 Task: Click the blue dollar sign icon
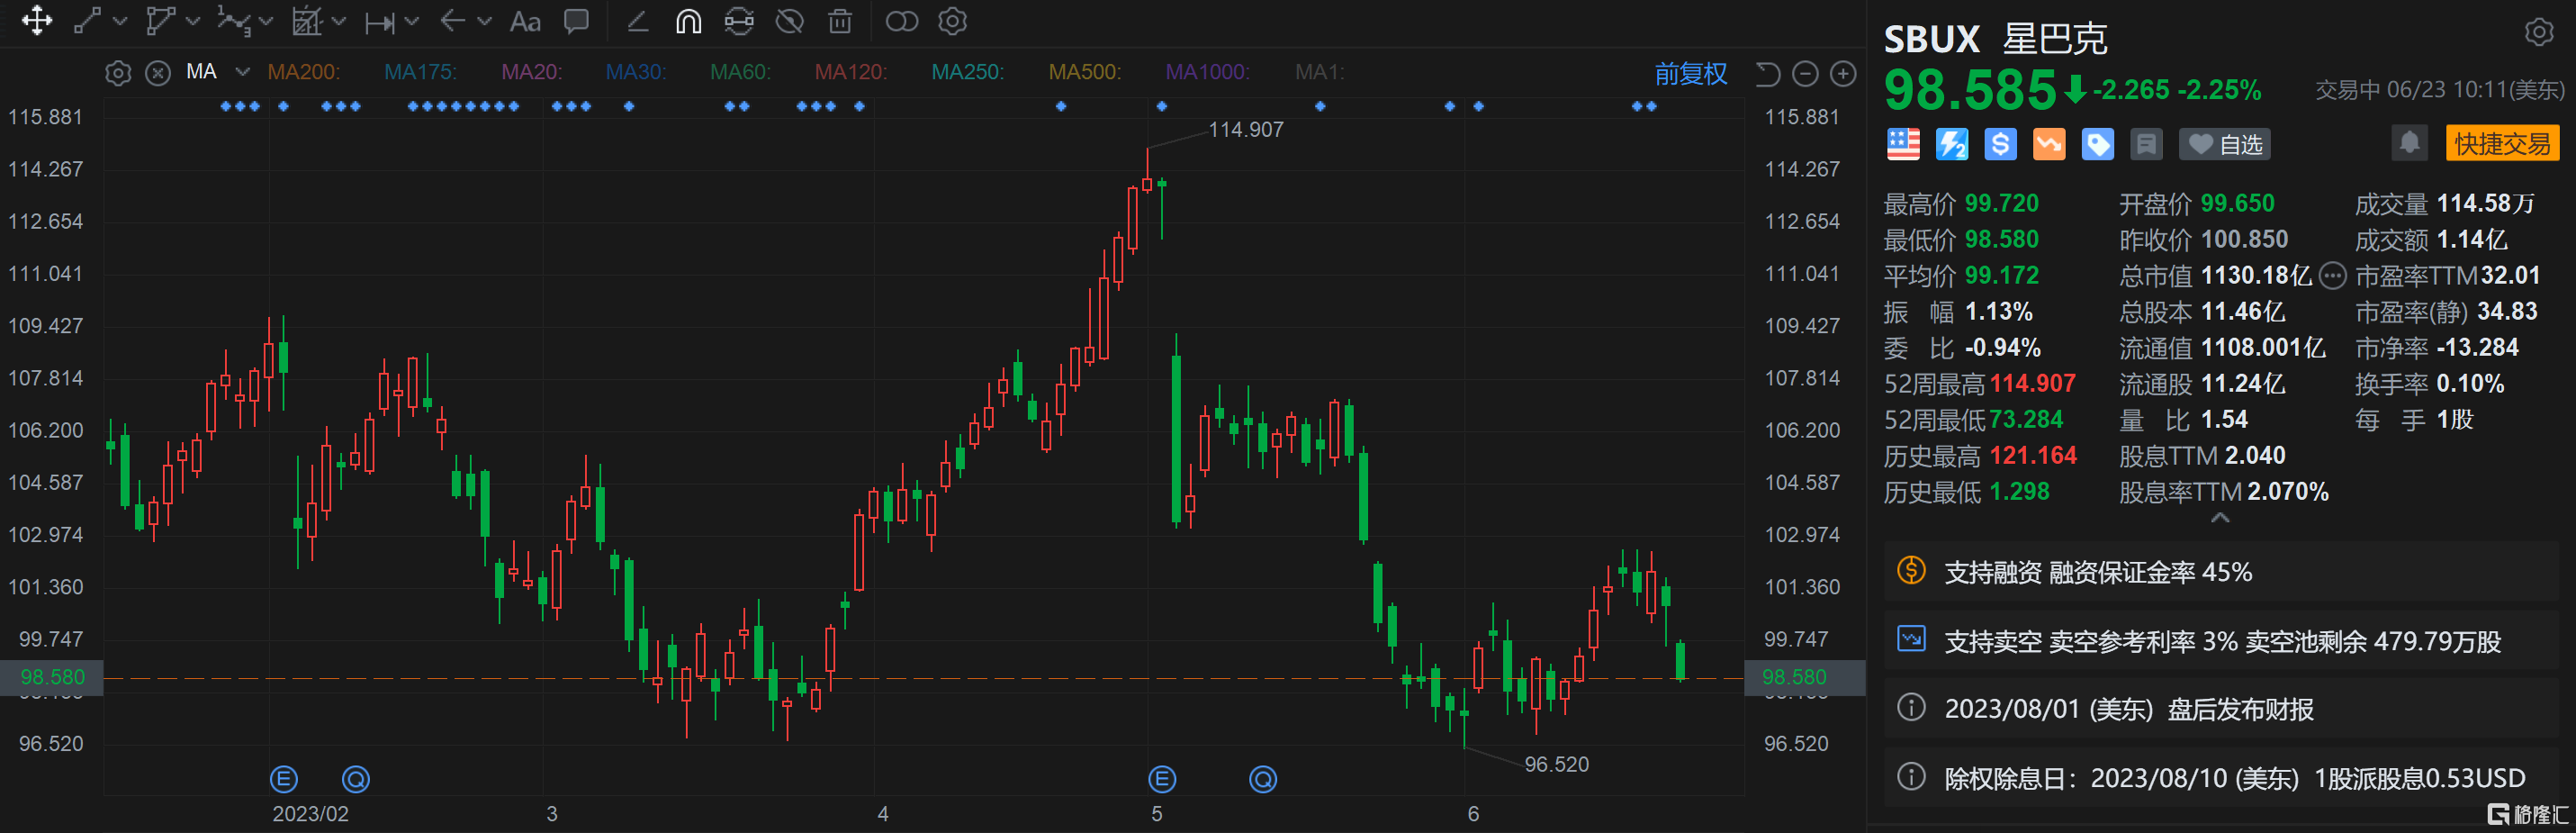2000,144
